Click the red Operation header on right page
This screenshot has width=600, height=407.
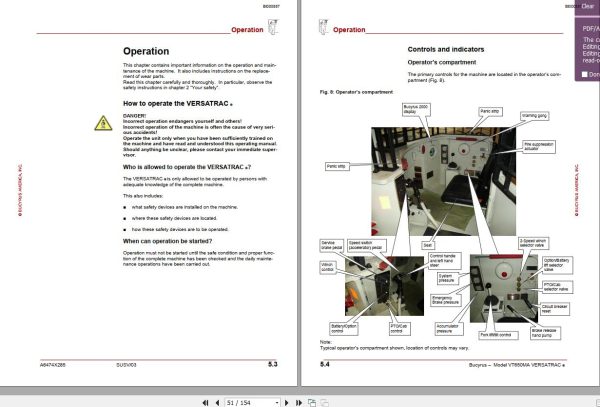tap(349, 30)
